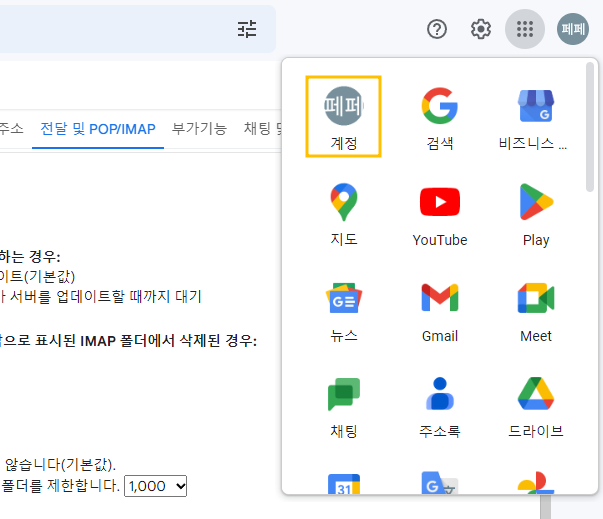Click the apps panel vertical scrollbar

[x=590, y=127]
